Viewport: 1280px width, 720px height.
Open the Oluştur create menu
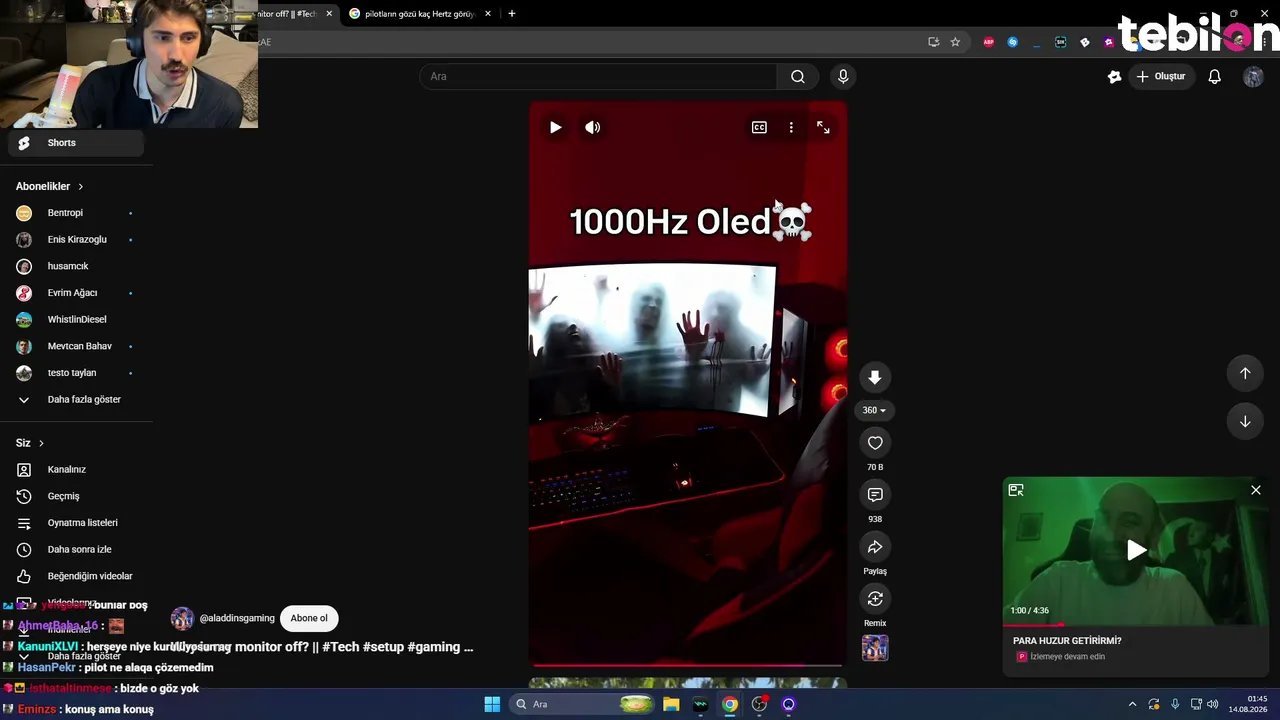pyautogui.click(x=1161, y=76)
